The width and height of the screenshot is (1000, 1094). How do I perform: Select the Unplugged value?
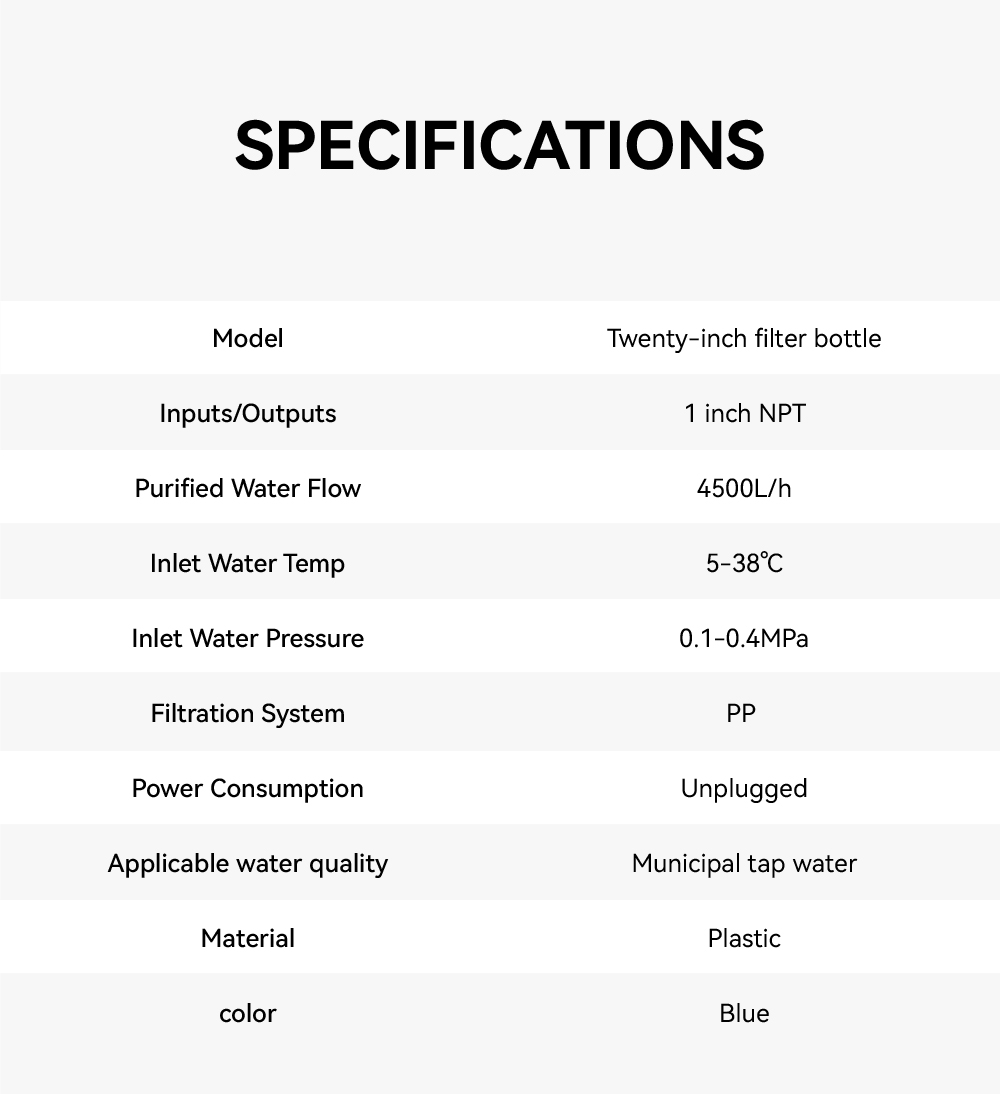click(744, 788)
